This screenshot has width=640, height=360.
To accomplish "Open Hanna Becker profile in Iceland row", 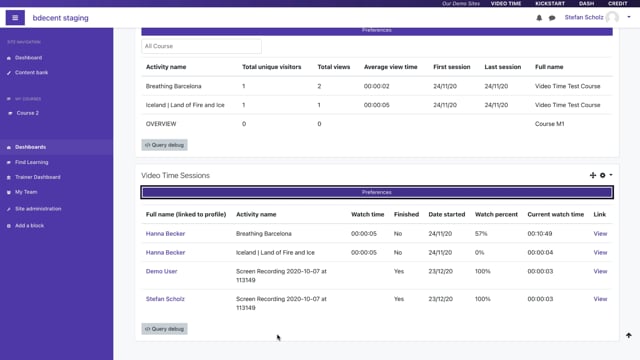I will [x=165, y=252].
